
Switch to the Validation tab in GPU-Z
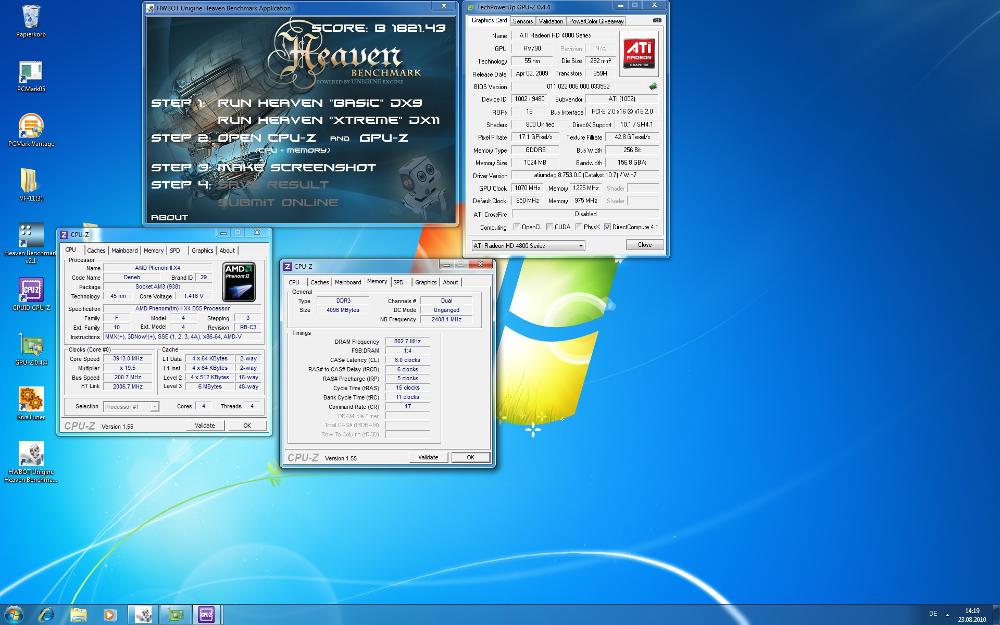point(550,21)
